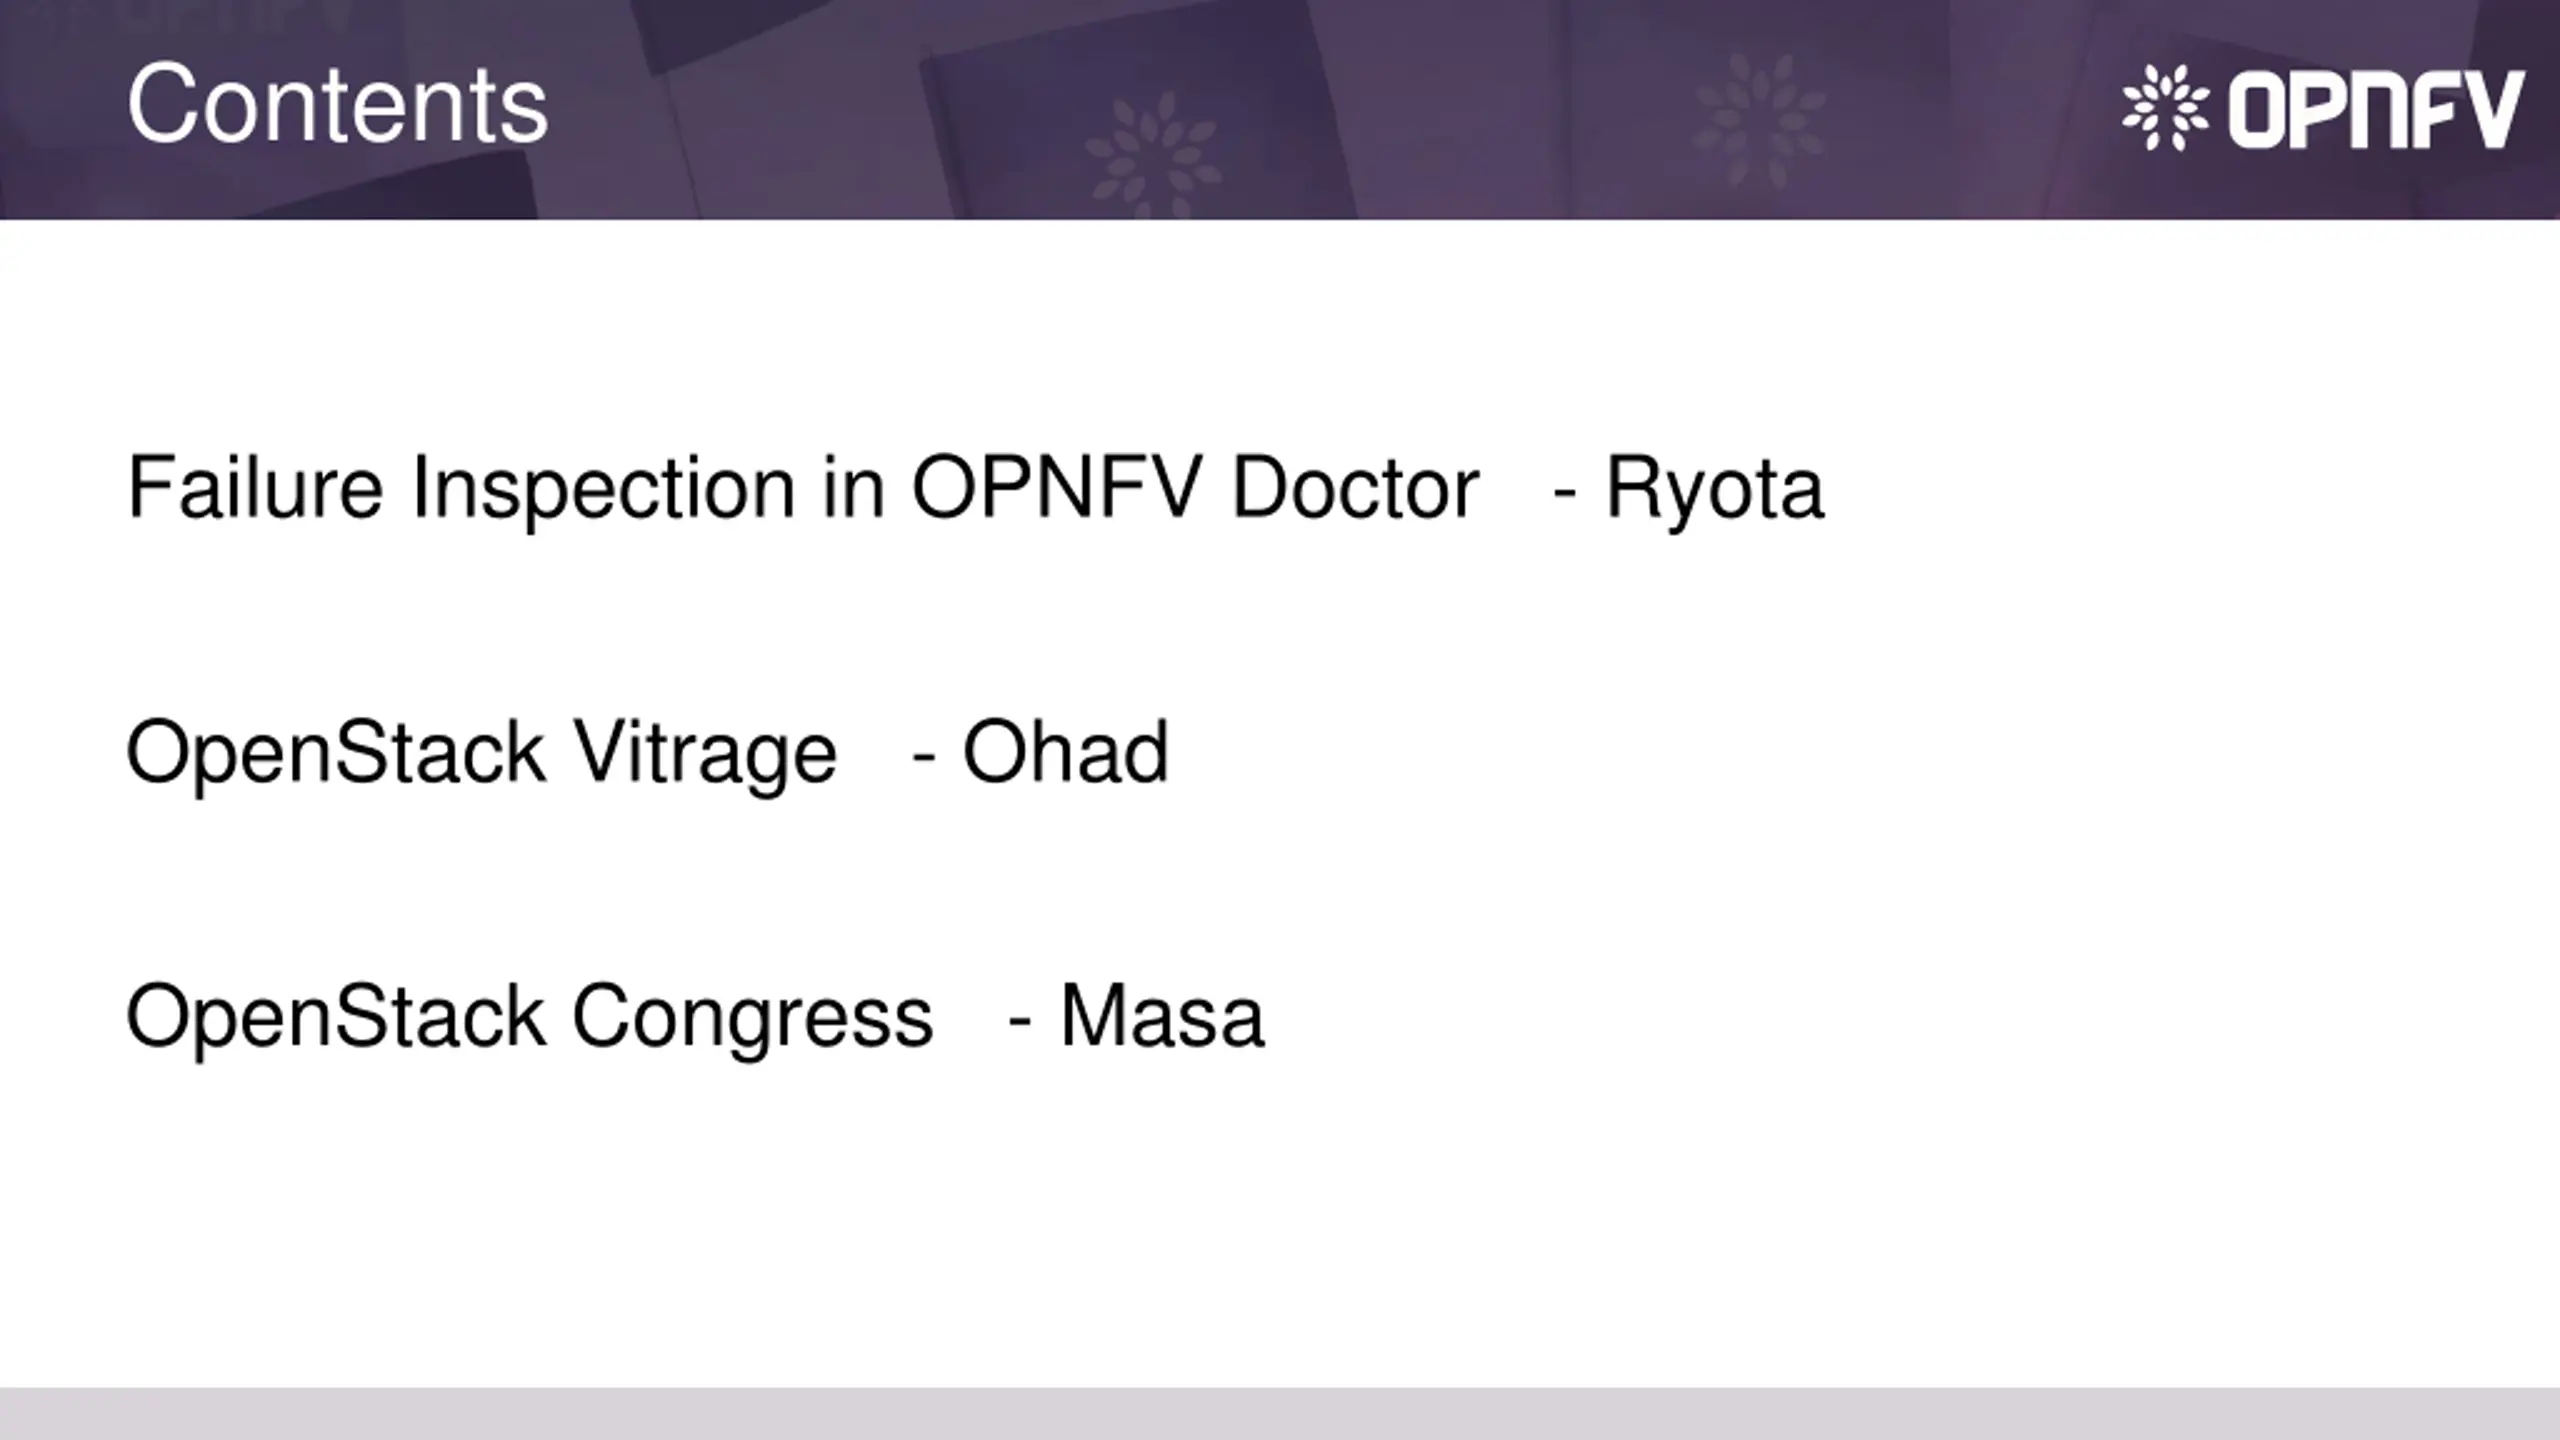Click the word Vitrage
This screenshot has height=1440, width=2560.
(x=704, y=755)
